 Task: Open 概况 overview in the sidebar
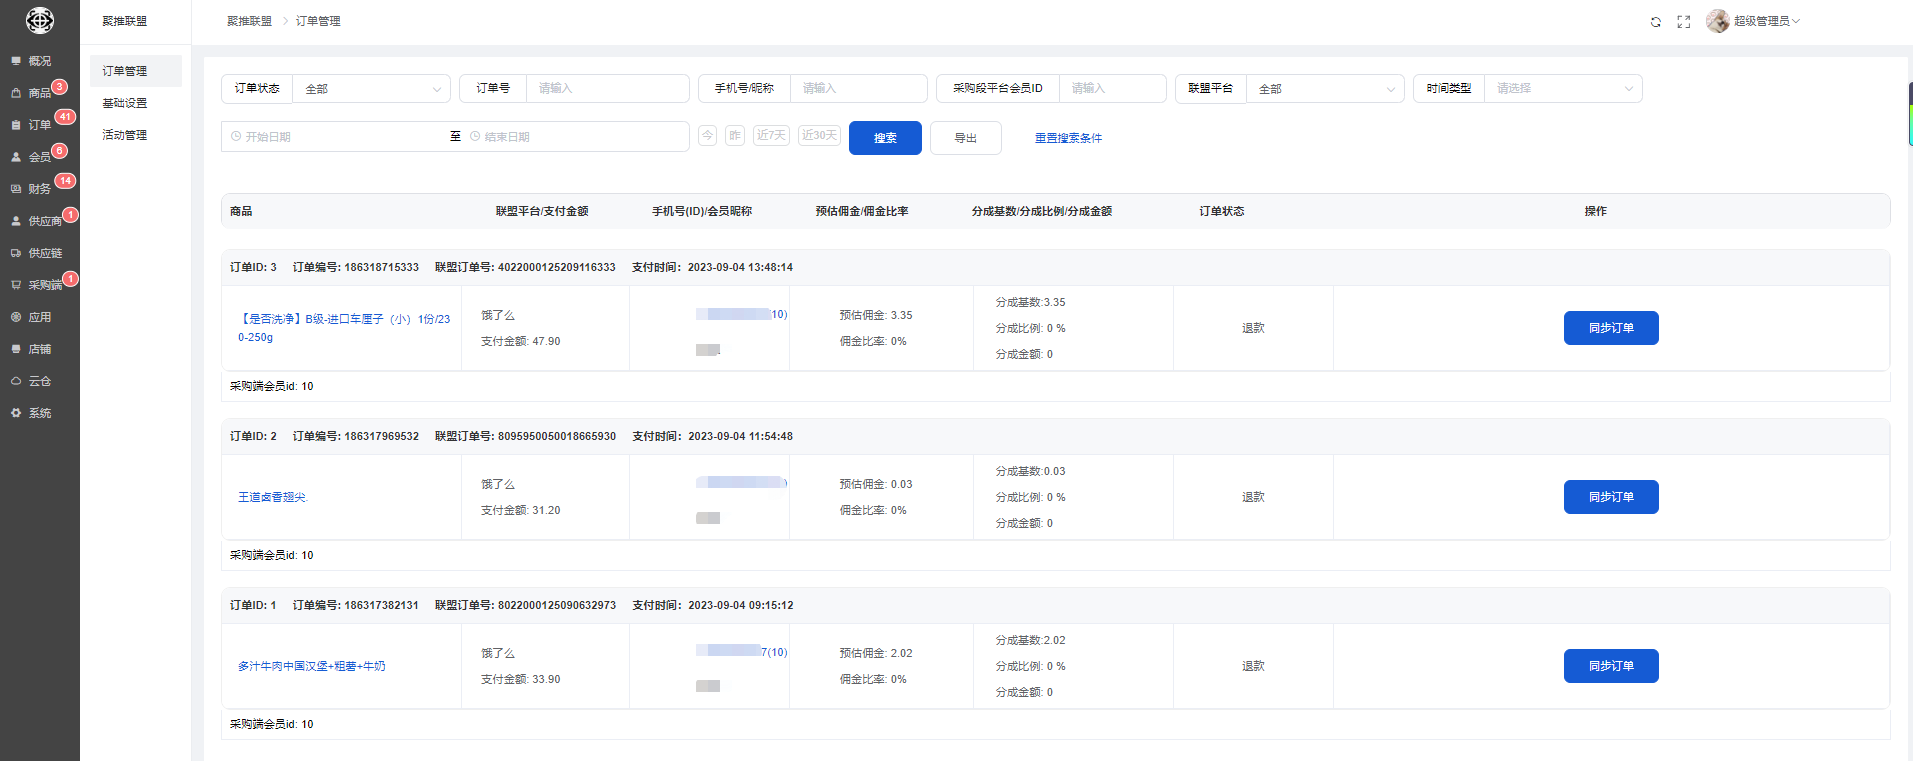pos(39,61)
